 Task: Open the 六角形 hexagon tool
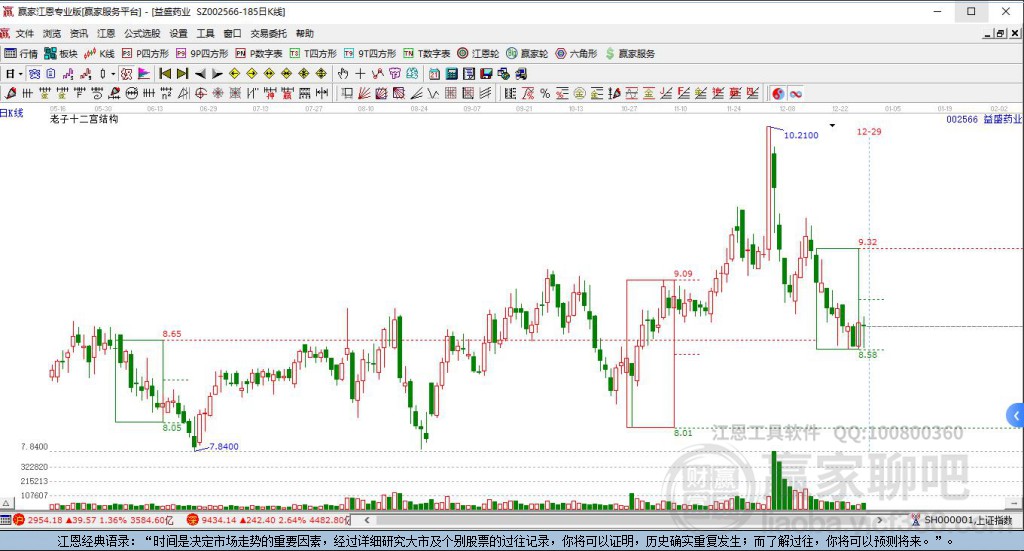[x=576, y=54]
